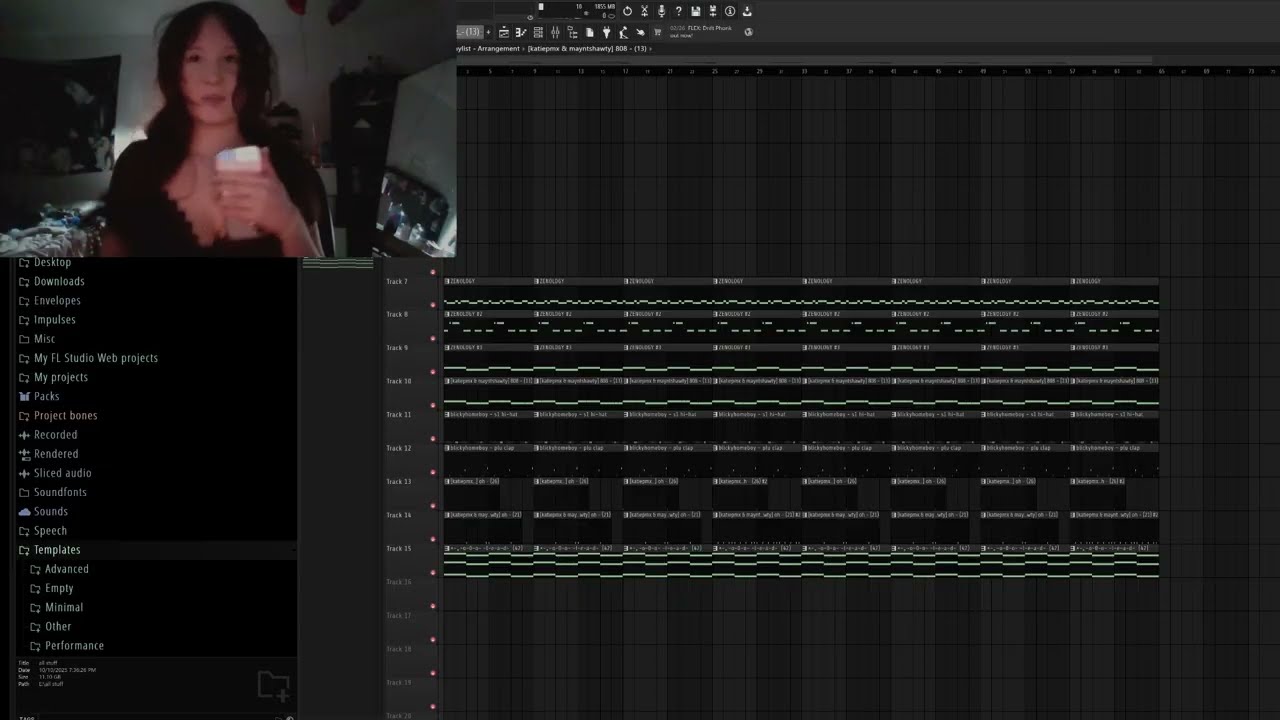Click the Sounds cloud icon in browser
The height and width of the screenshot is (720, 1280).
click(x=24, y=511)
